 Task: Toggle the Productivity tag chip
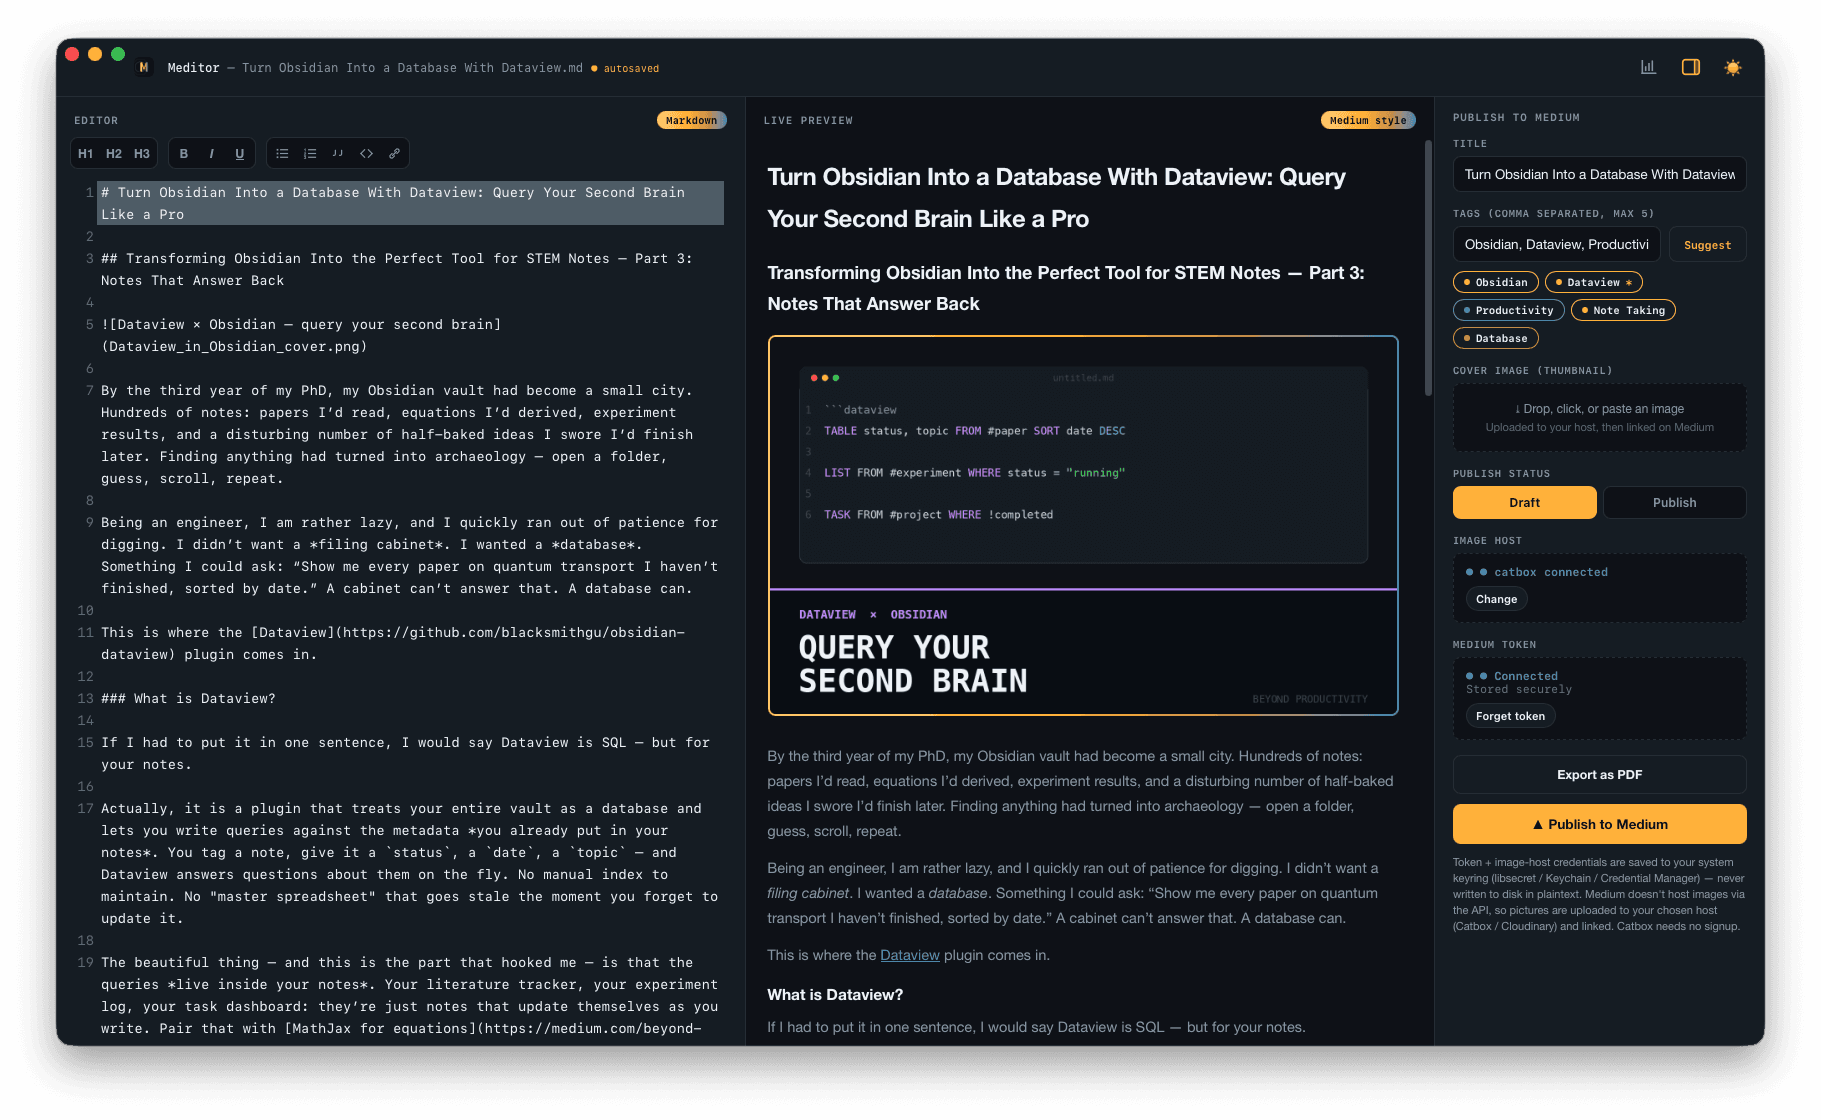pos(1508,310)
